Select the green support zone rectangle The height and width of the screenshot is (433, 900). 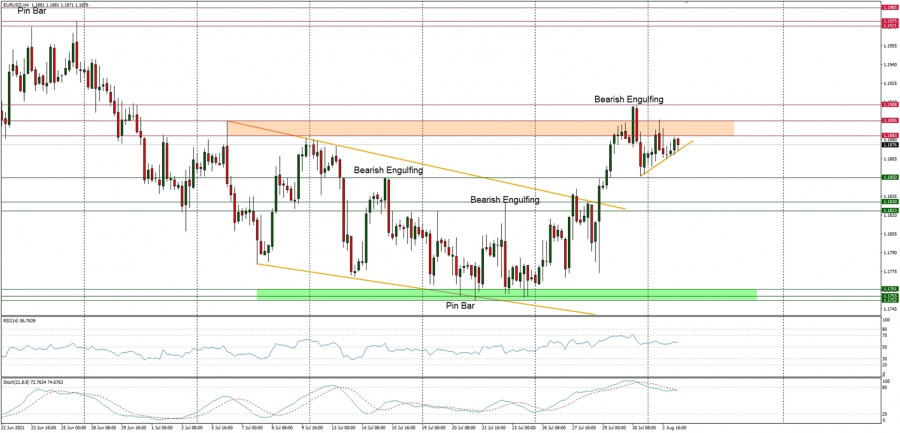tap(505, 294)
